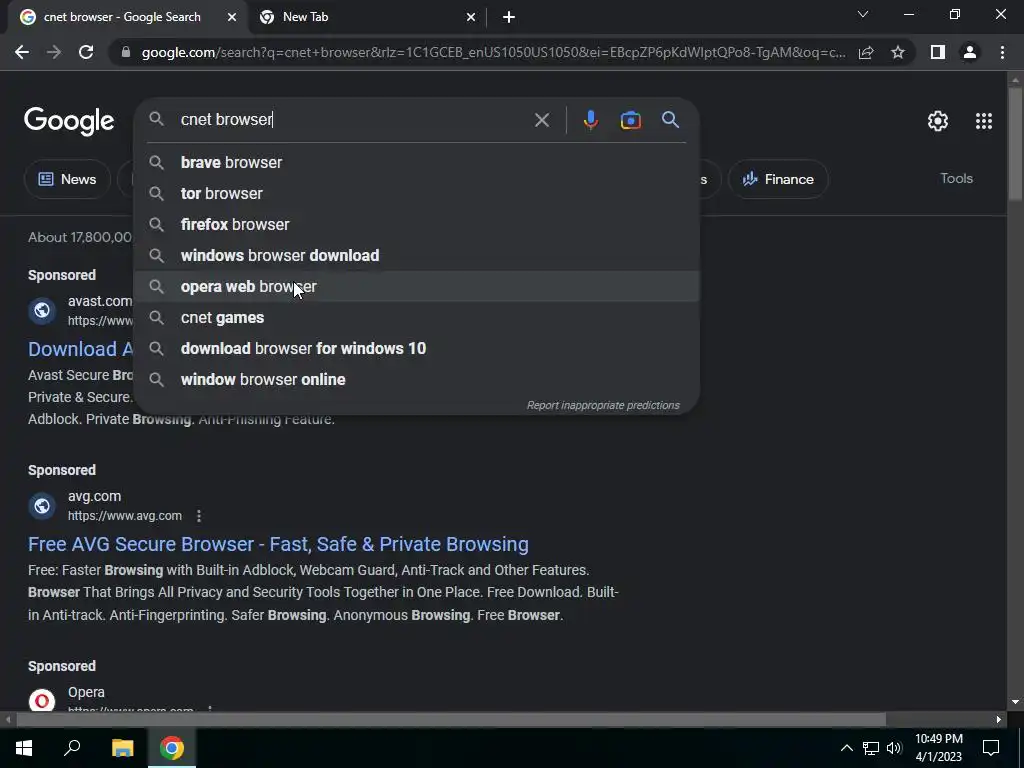Show hidden system tray icons
Image resolution: width=1024 pixels, height=768 pixels.
(x=846, y=748)
